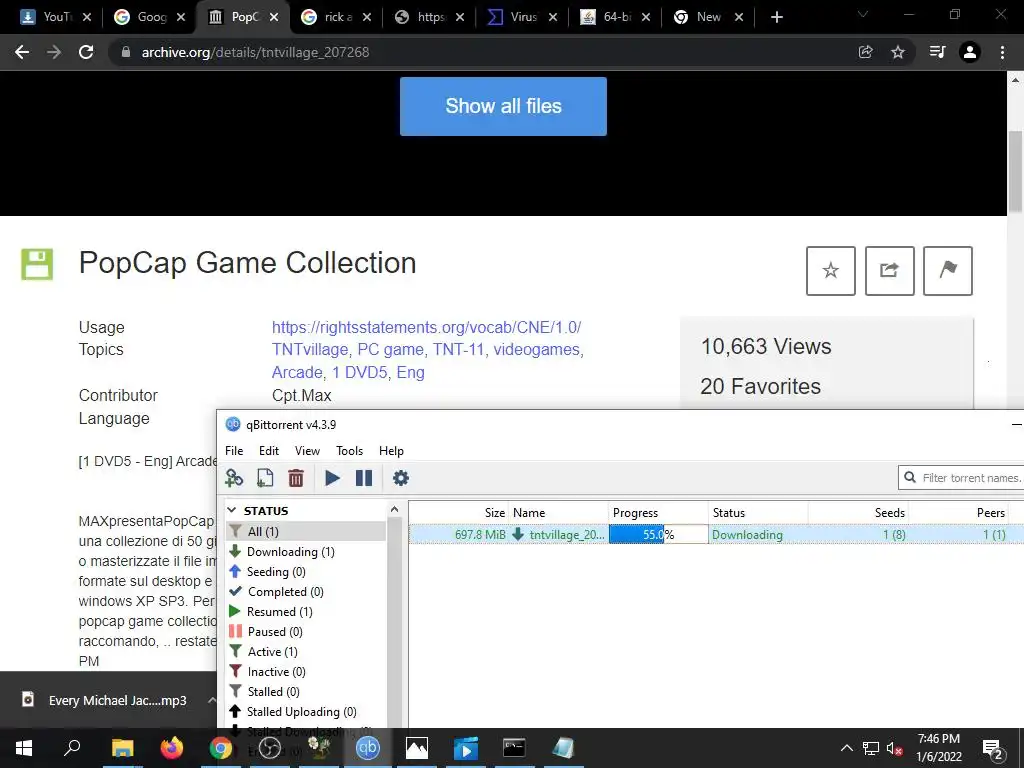Click the TNTvillage topic link

coord(310,349)
